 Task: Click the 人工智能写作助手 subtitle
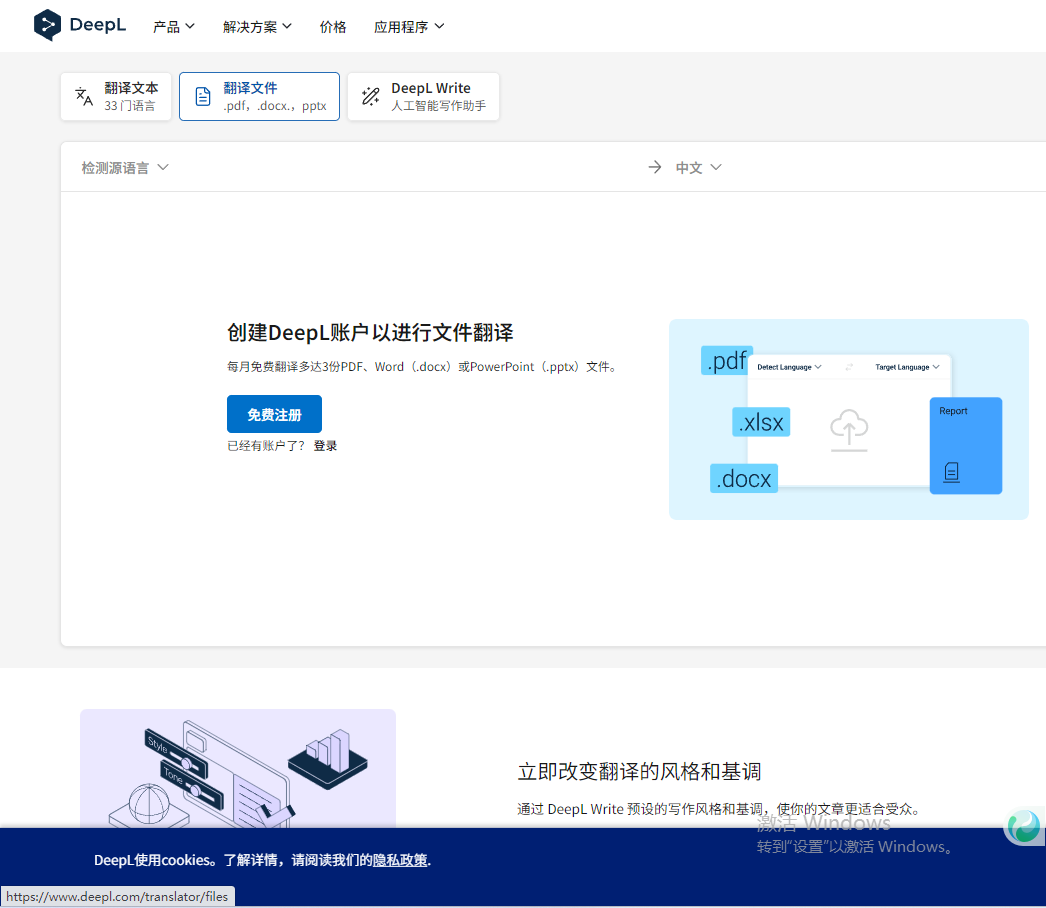click(x=438, y=105)
